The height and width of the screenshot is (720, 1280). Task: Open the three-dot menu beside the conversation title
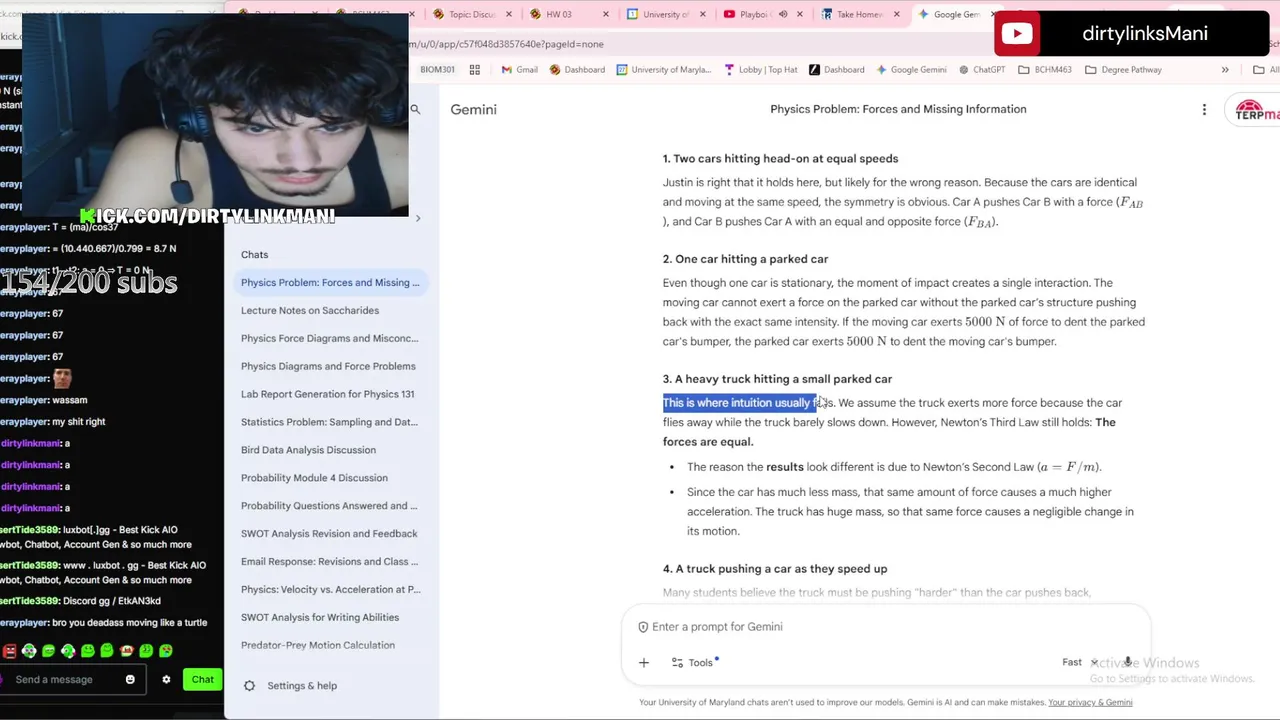1204,109
